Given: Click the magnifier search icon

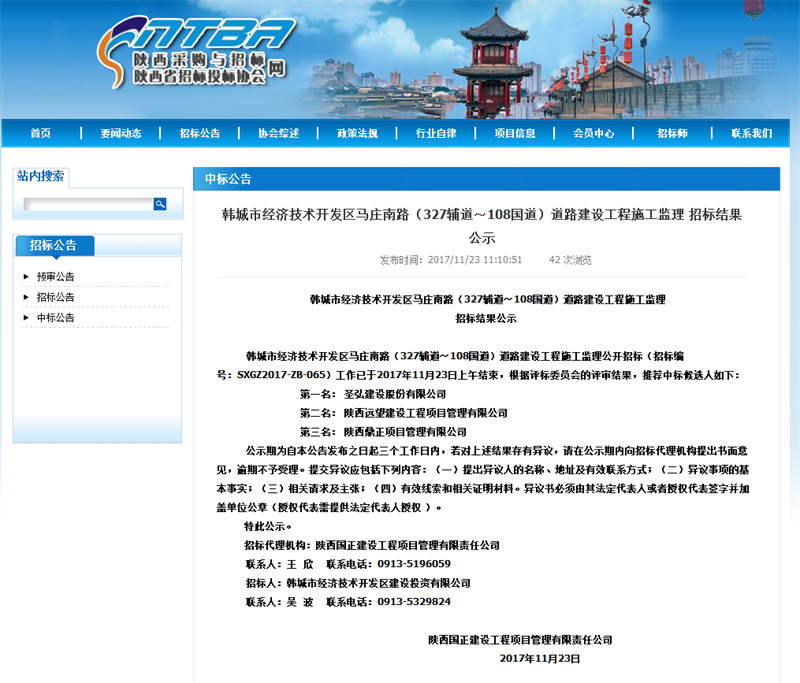Looking at the screenshot, I should 160,204.
